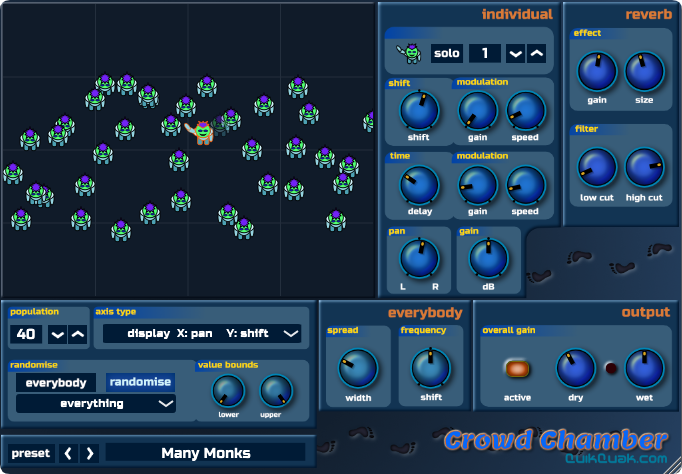Click the output dry knob
Viewport: 682px width, 474px height.
(x=575, y=368)
